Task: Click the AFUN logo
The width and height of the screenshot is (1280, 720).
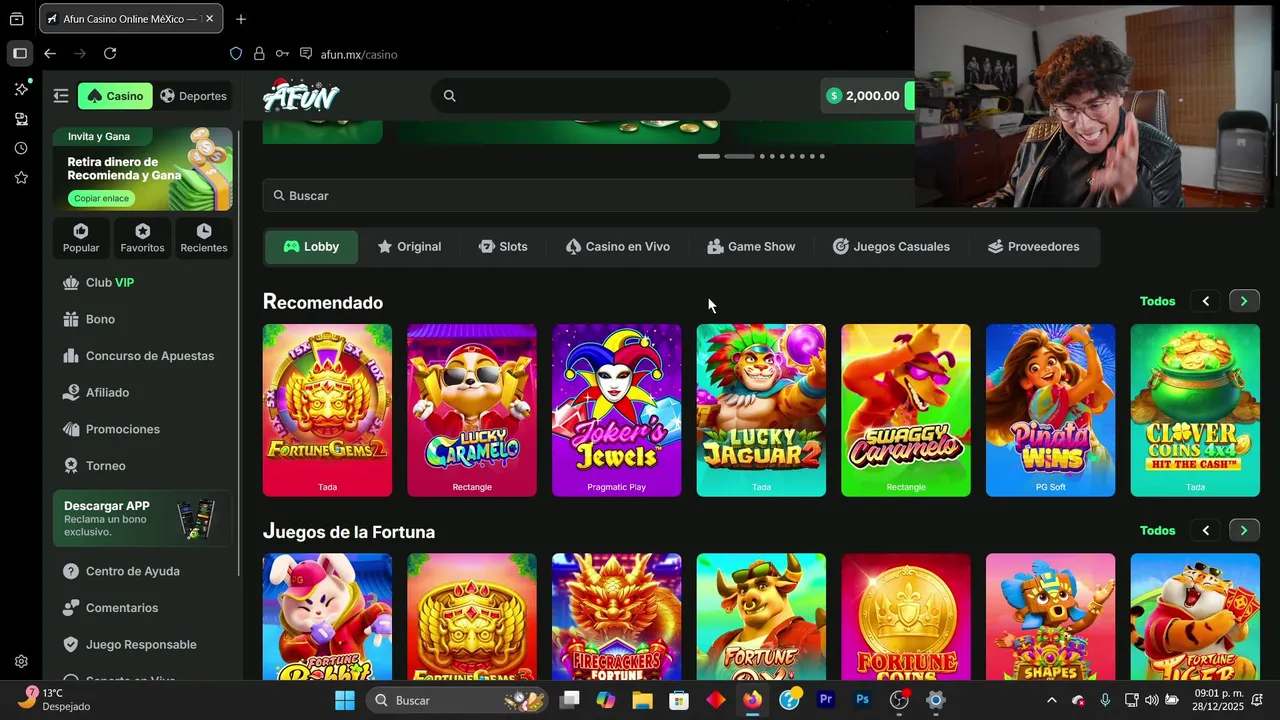Action: tap(301, 95)
